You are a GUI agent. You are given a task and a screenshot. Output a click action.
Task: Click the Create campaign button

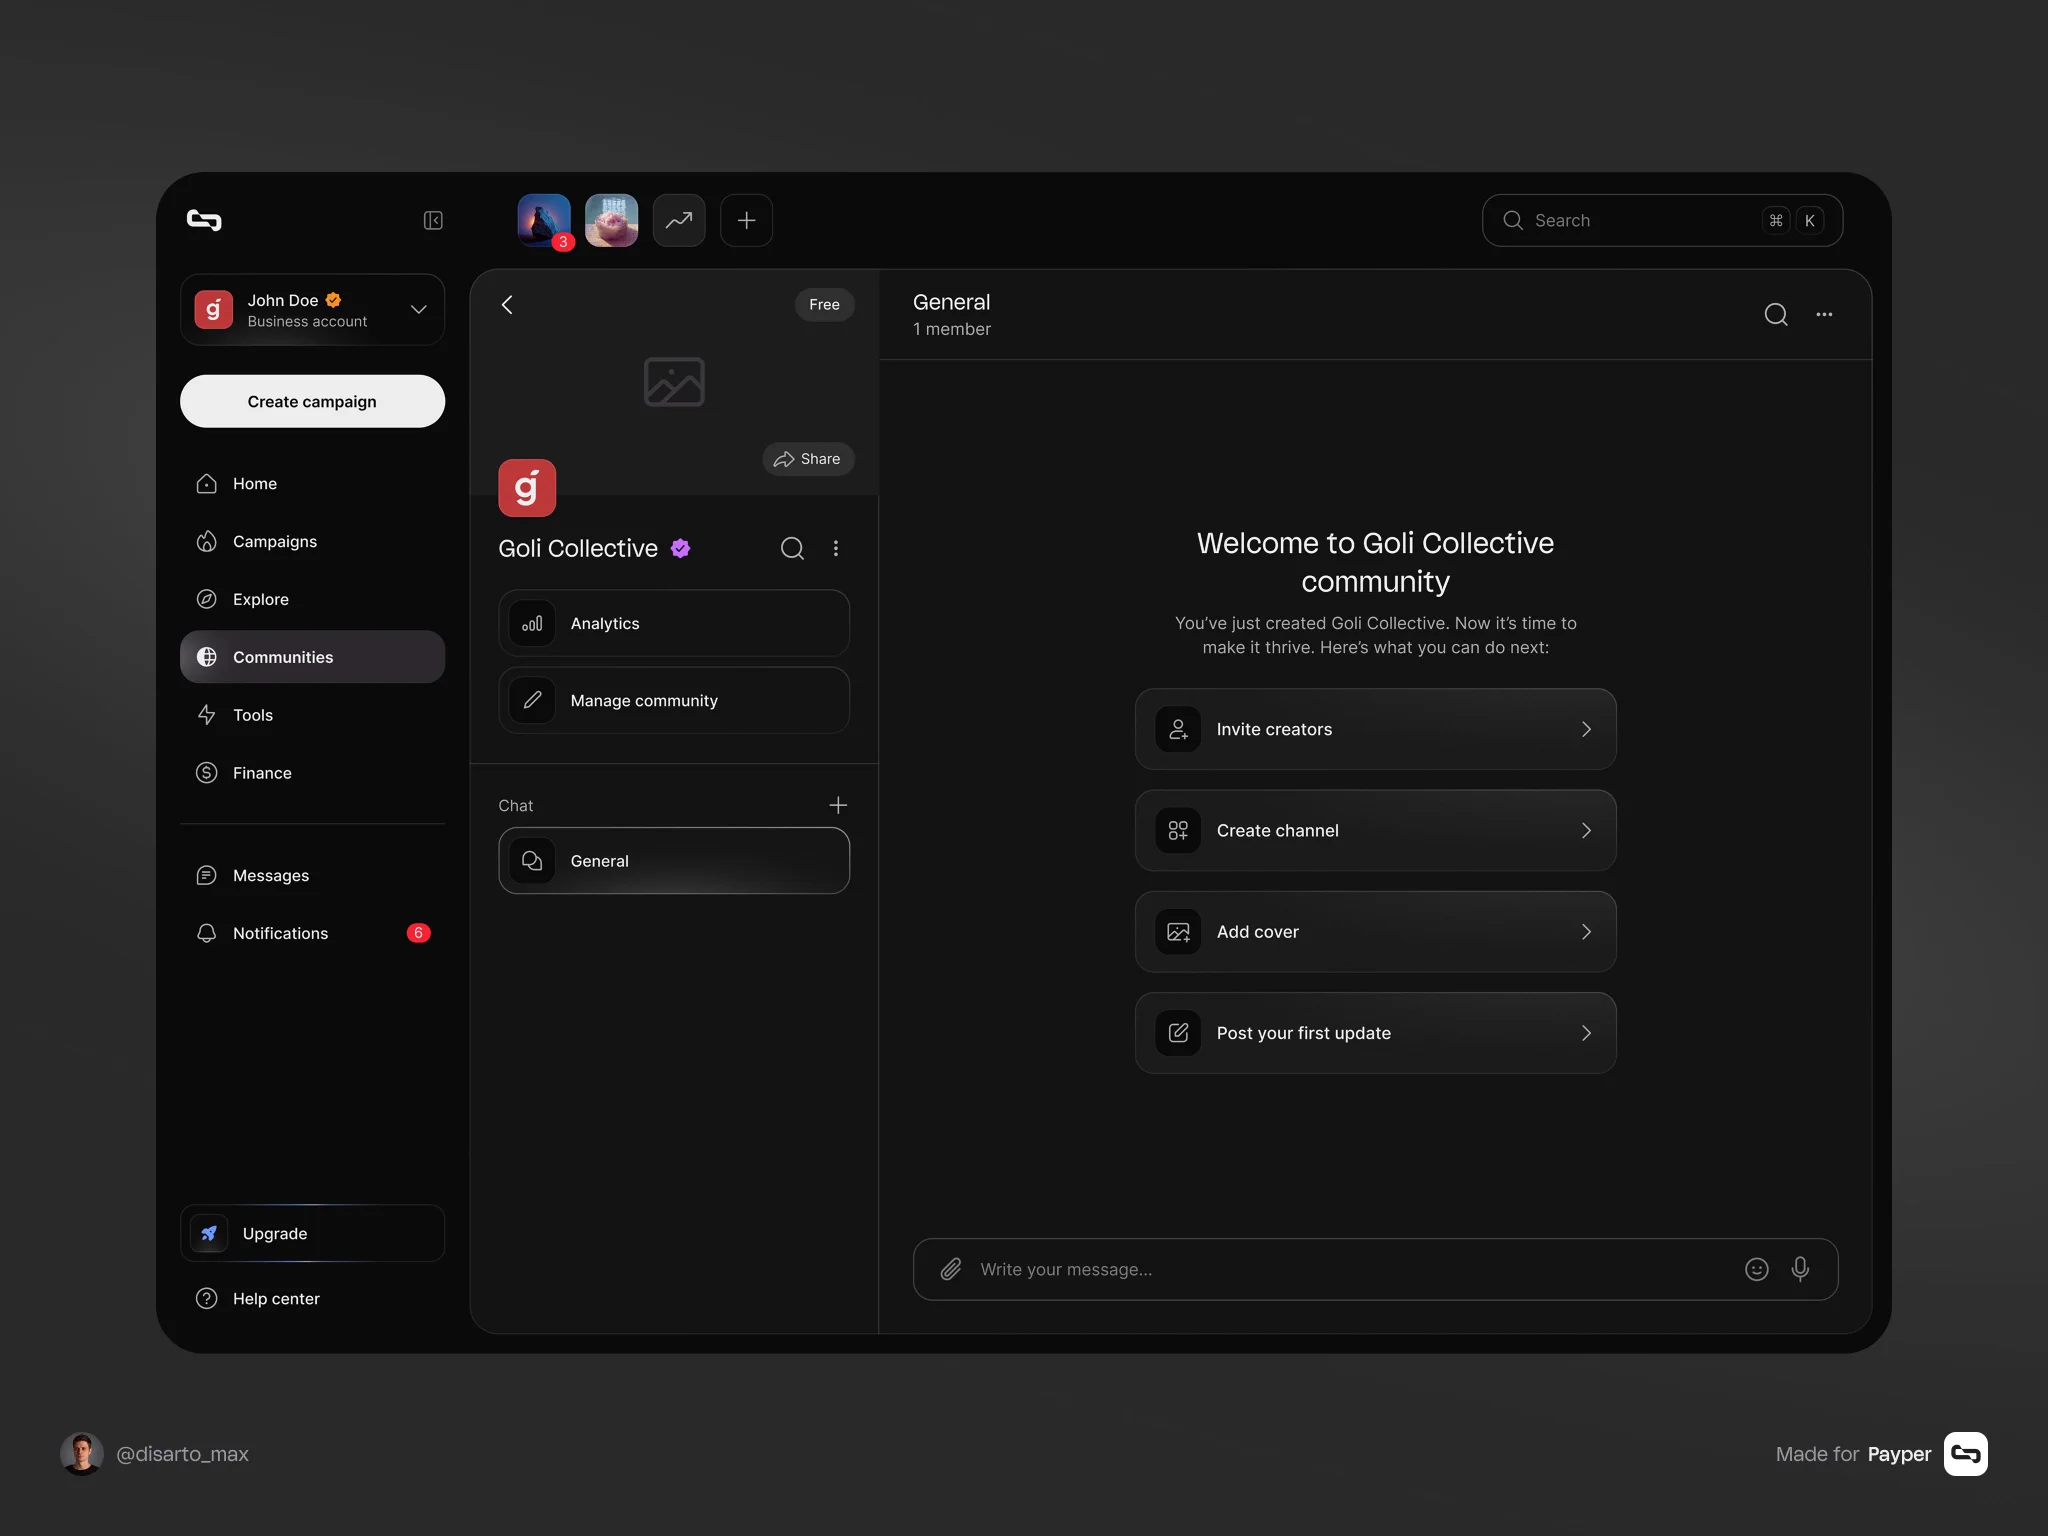coord(312,401)
